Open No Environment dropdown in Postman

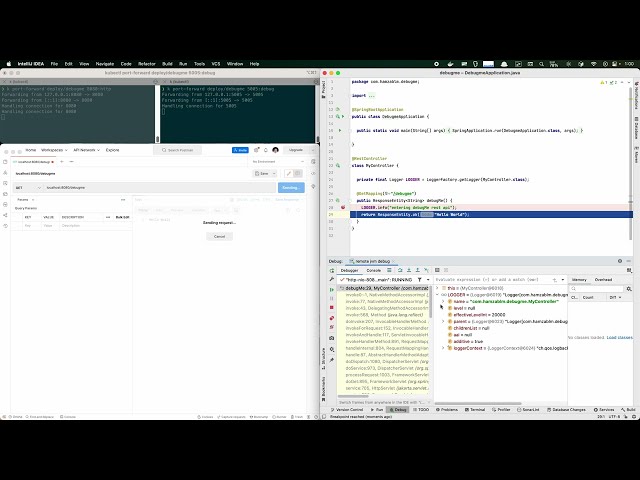click(x=278, y=162)
